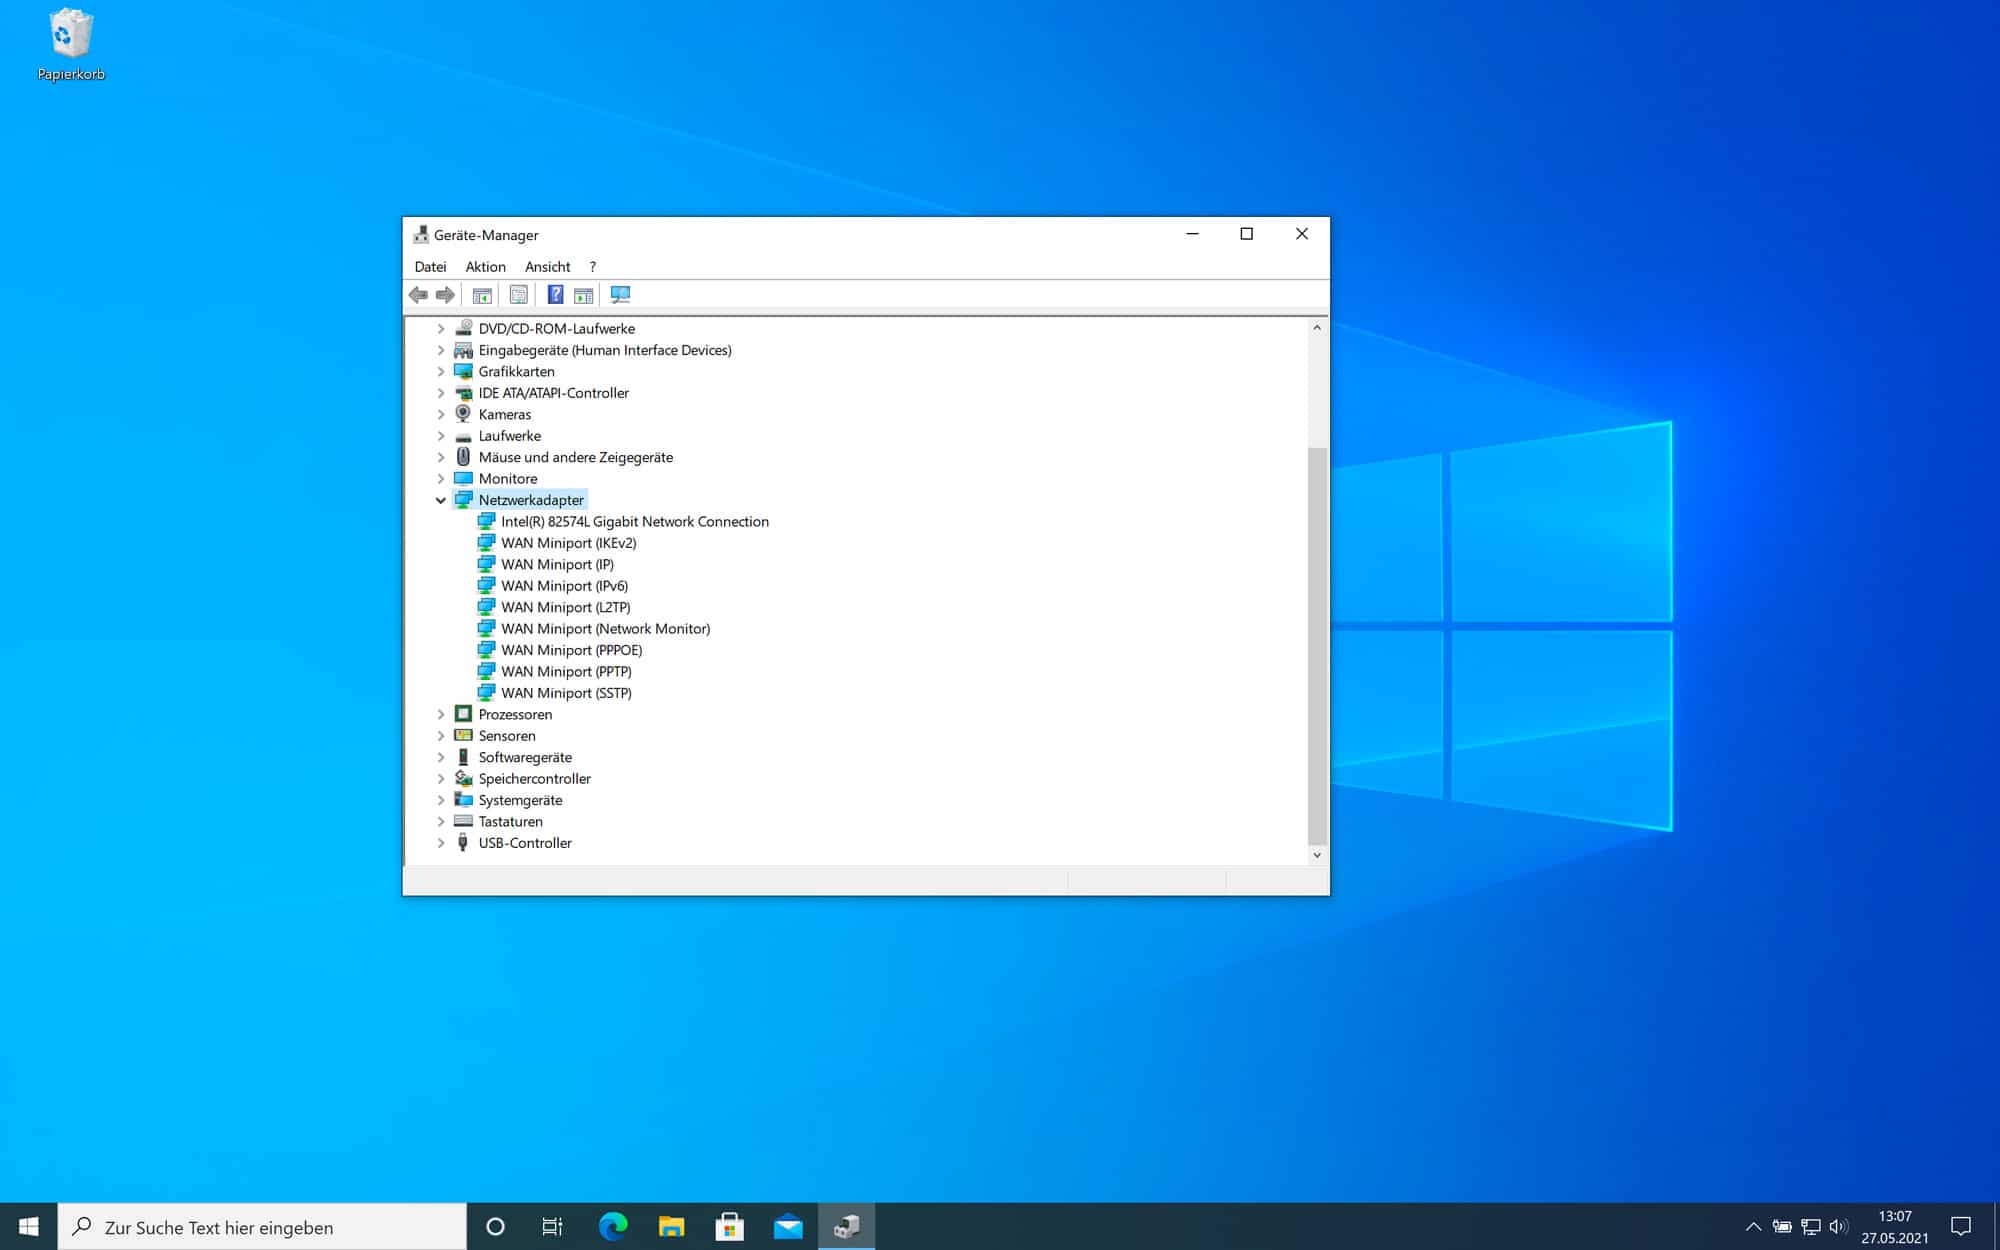Click the vertical scrollbar thumb in device list
Viewport: 2000px width, 1250px height.
(1317, 646)
